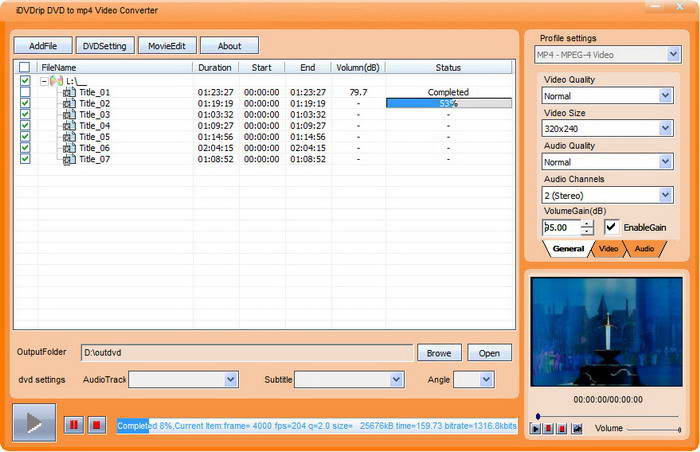This screenshot has height=452, width=700.
Task: Sort by the Duration column header
Action: click(x=215, y=67)
